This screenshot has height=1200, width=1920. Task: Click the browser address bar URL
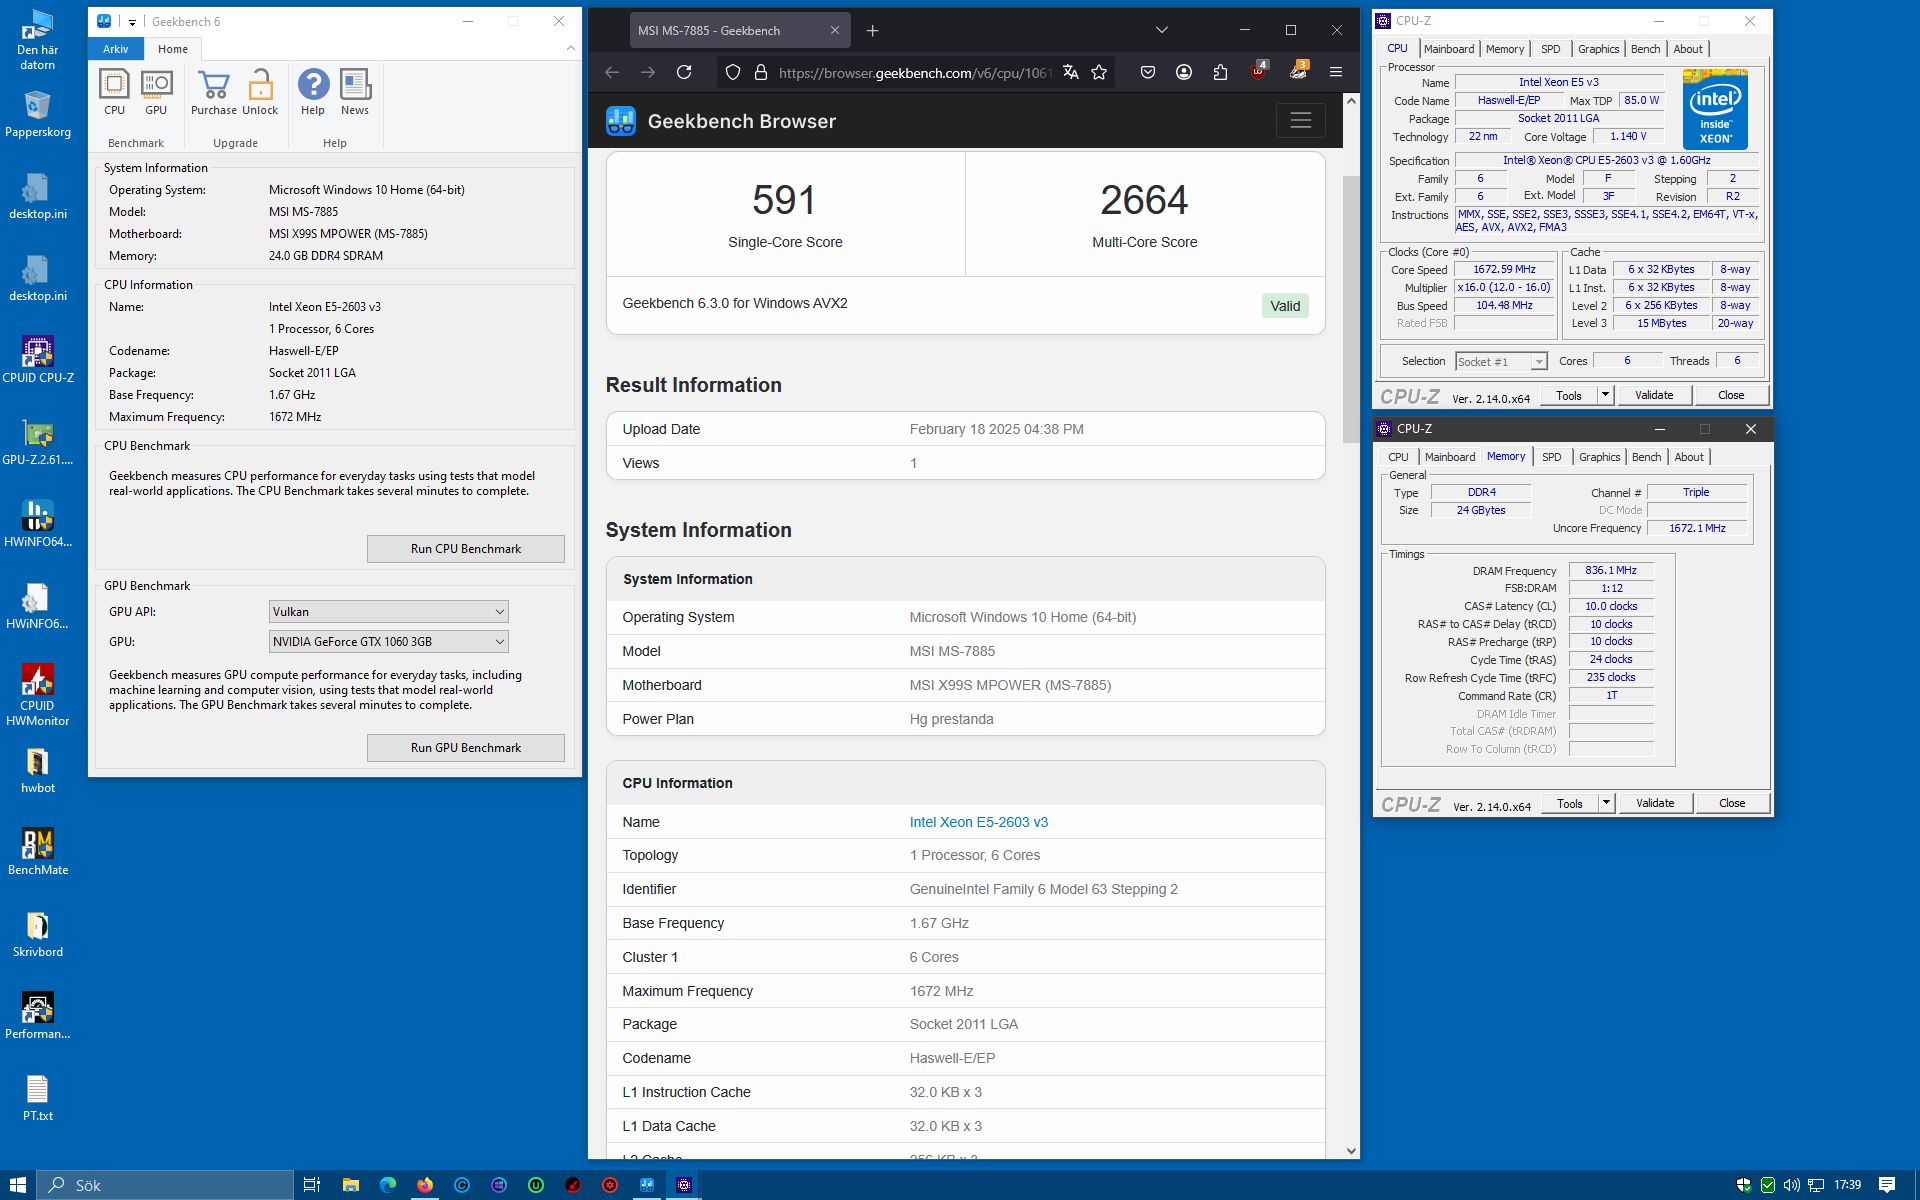914,72
